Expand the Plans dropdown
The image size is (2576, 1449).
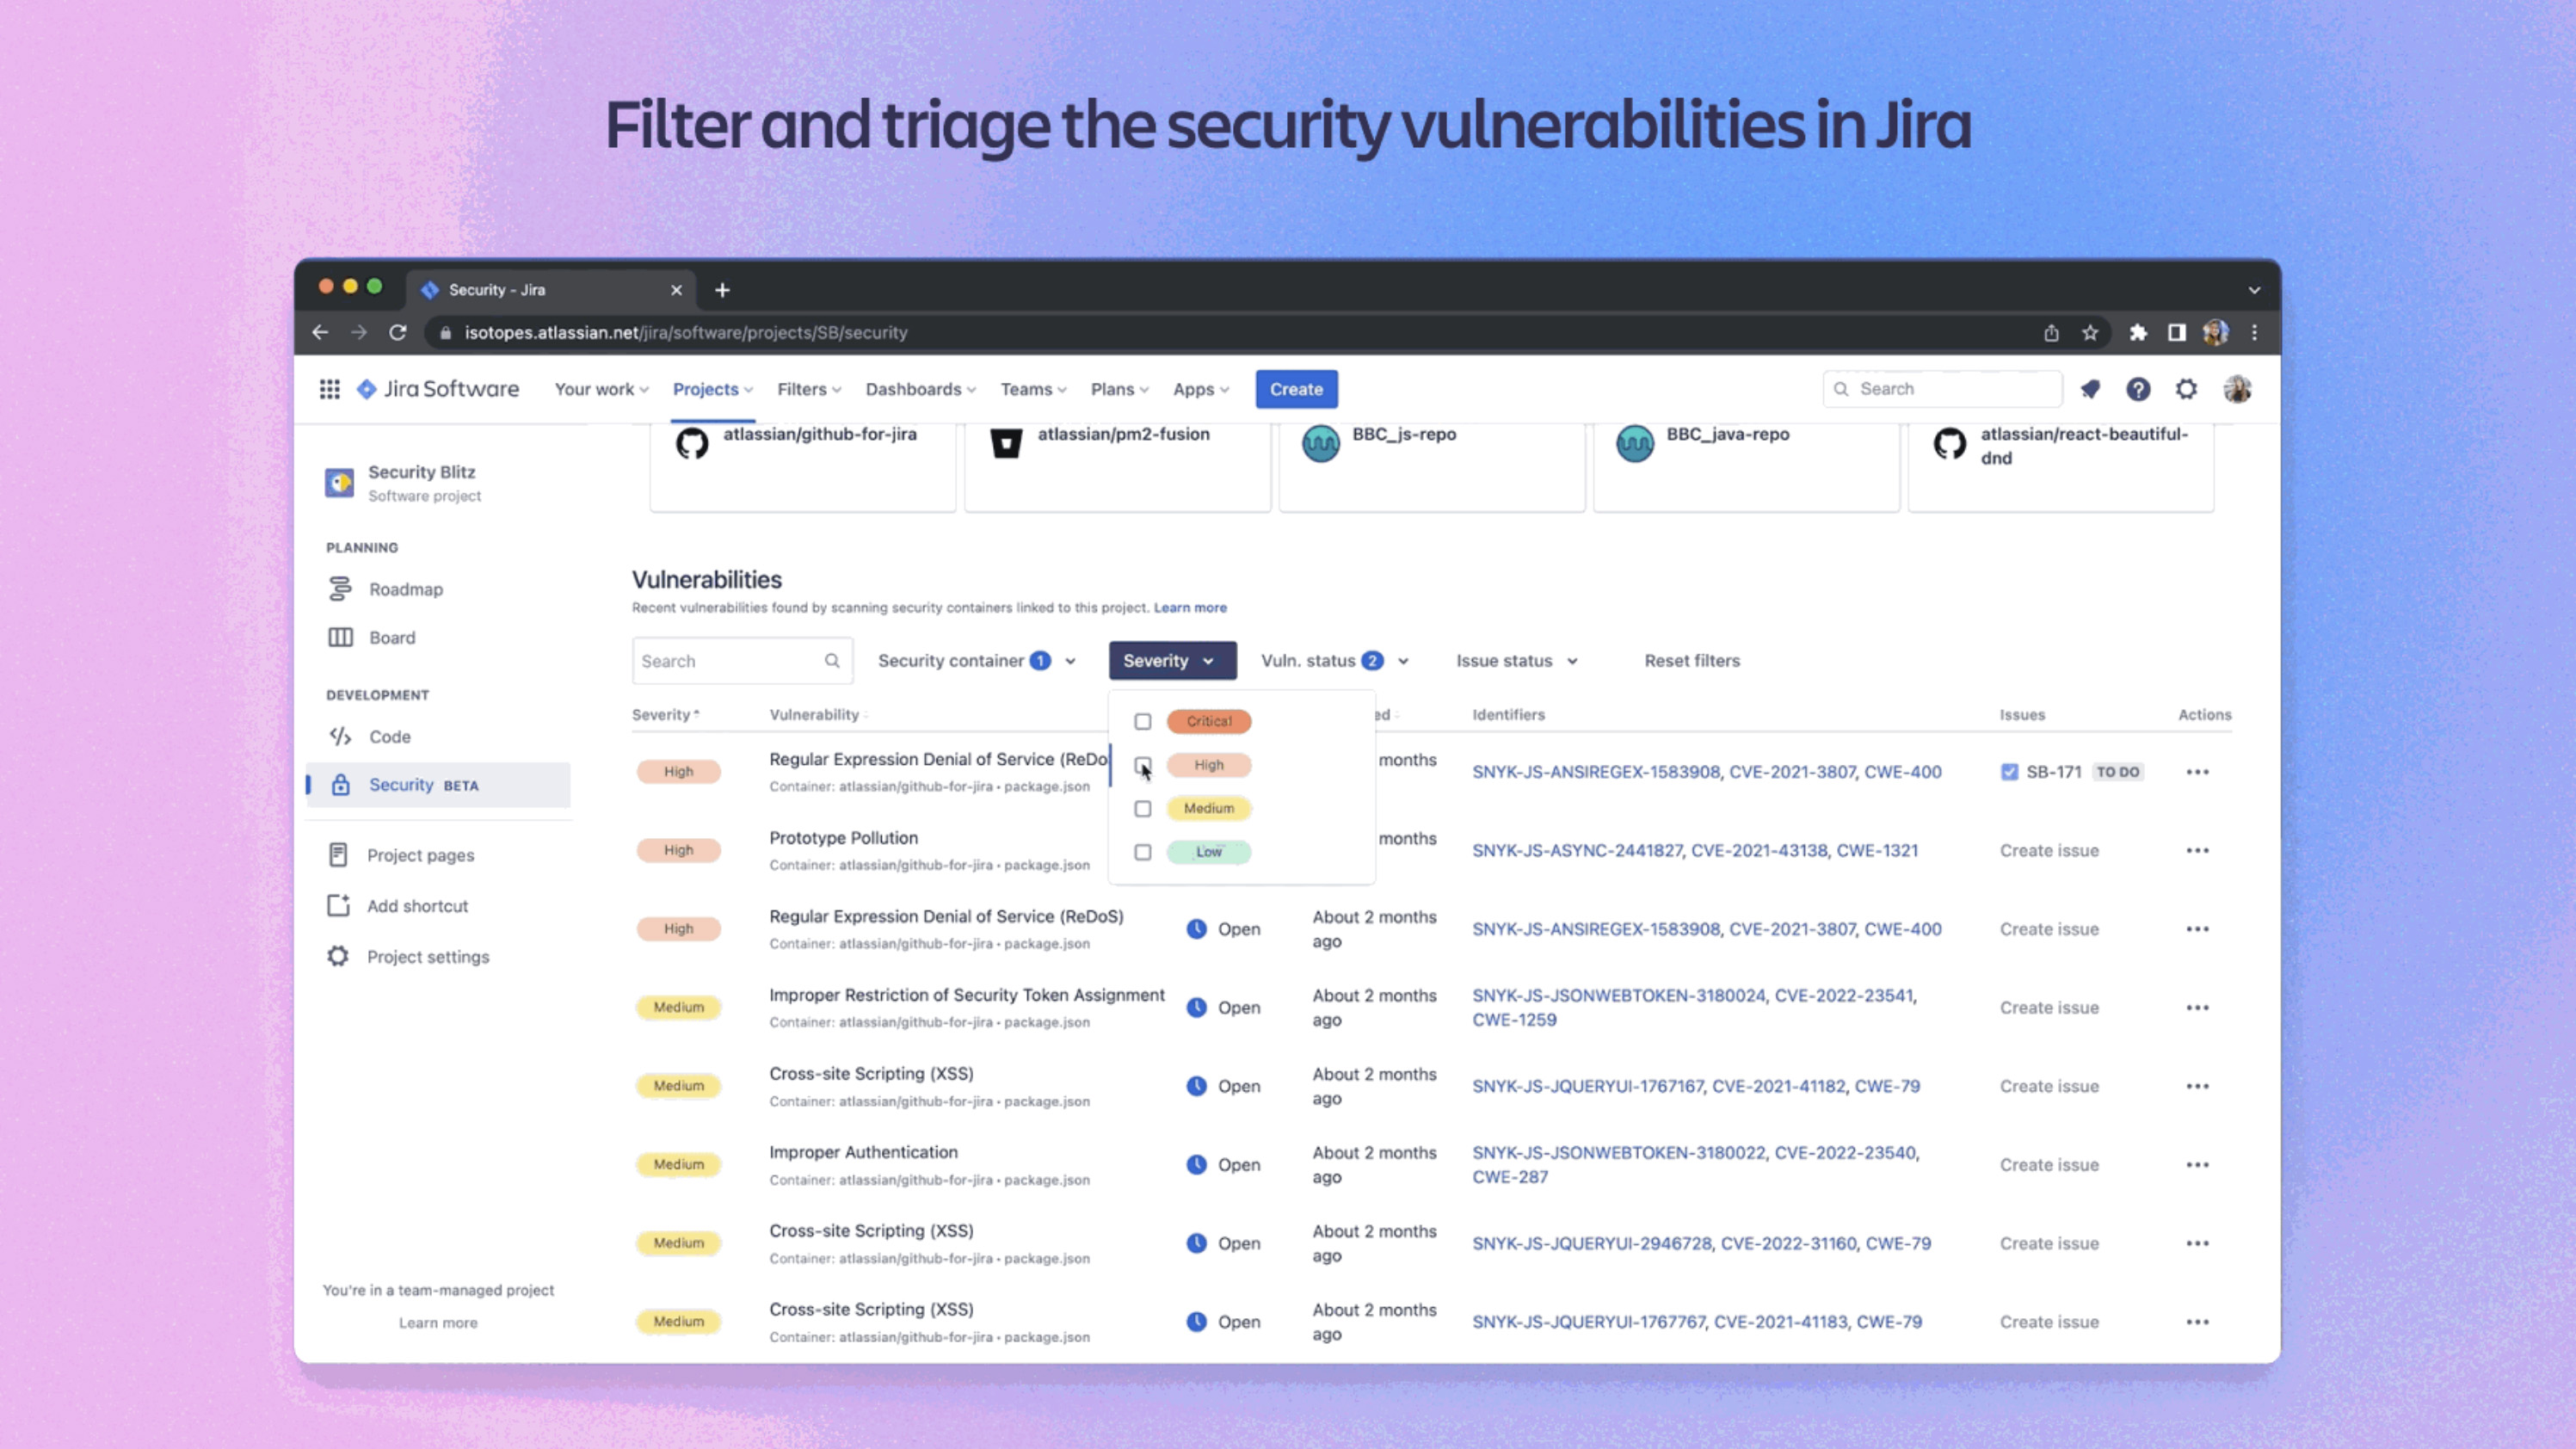(x=1119, y=389)
